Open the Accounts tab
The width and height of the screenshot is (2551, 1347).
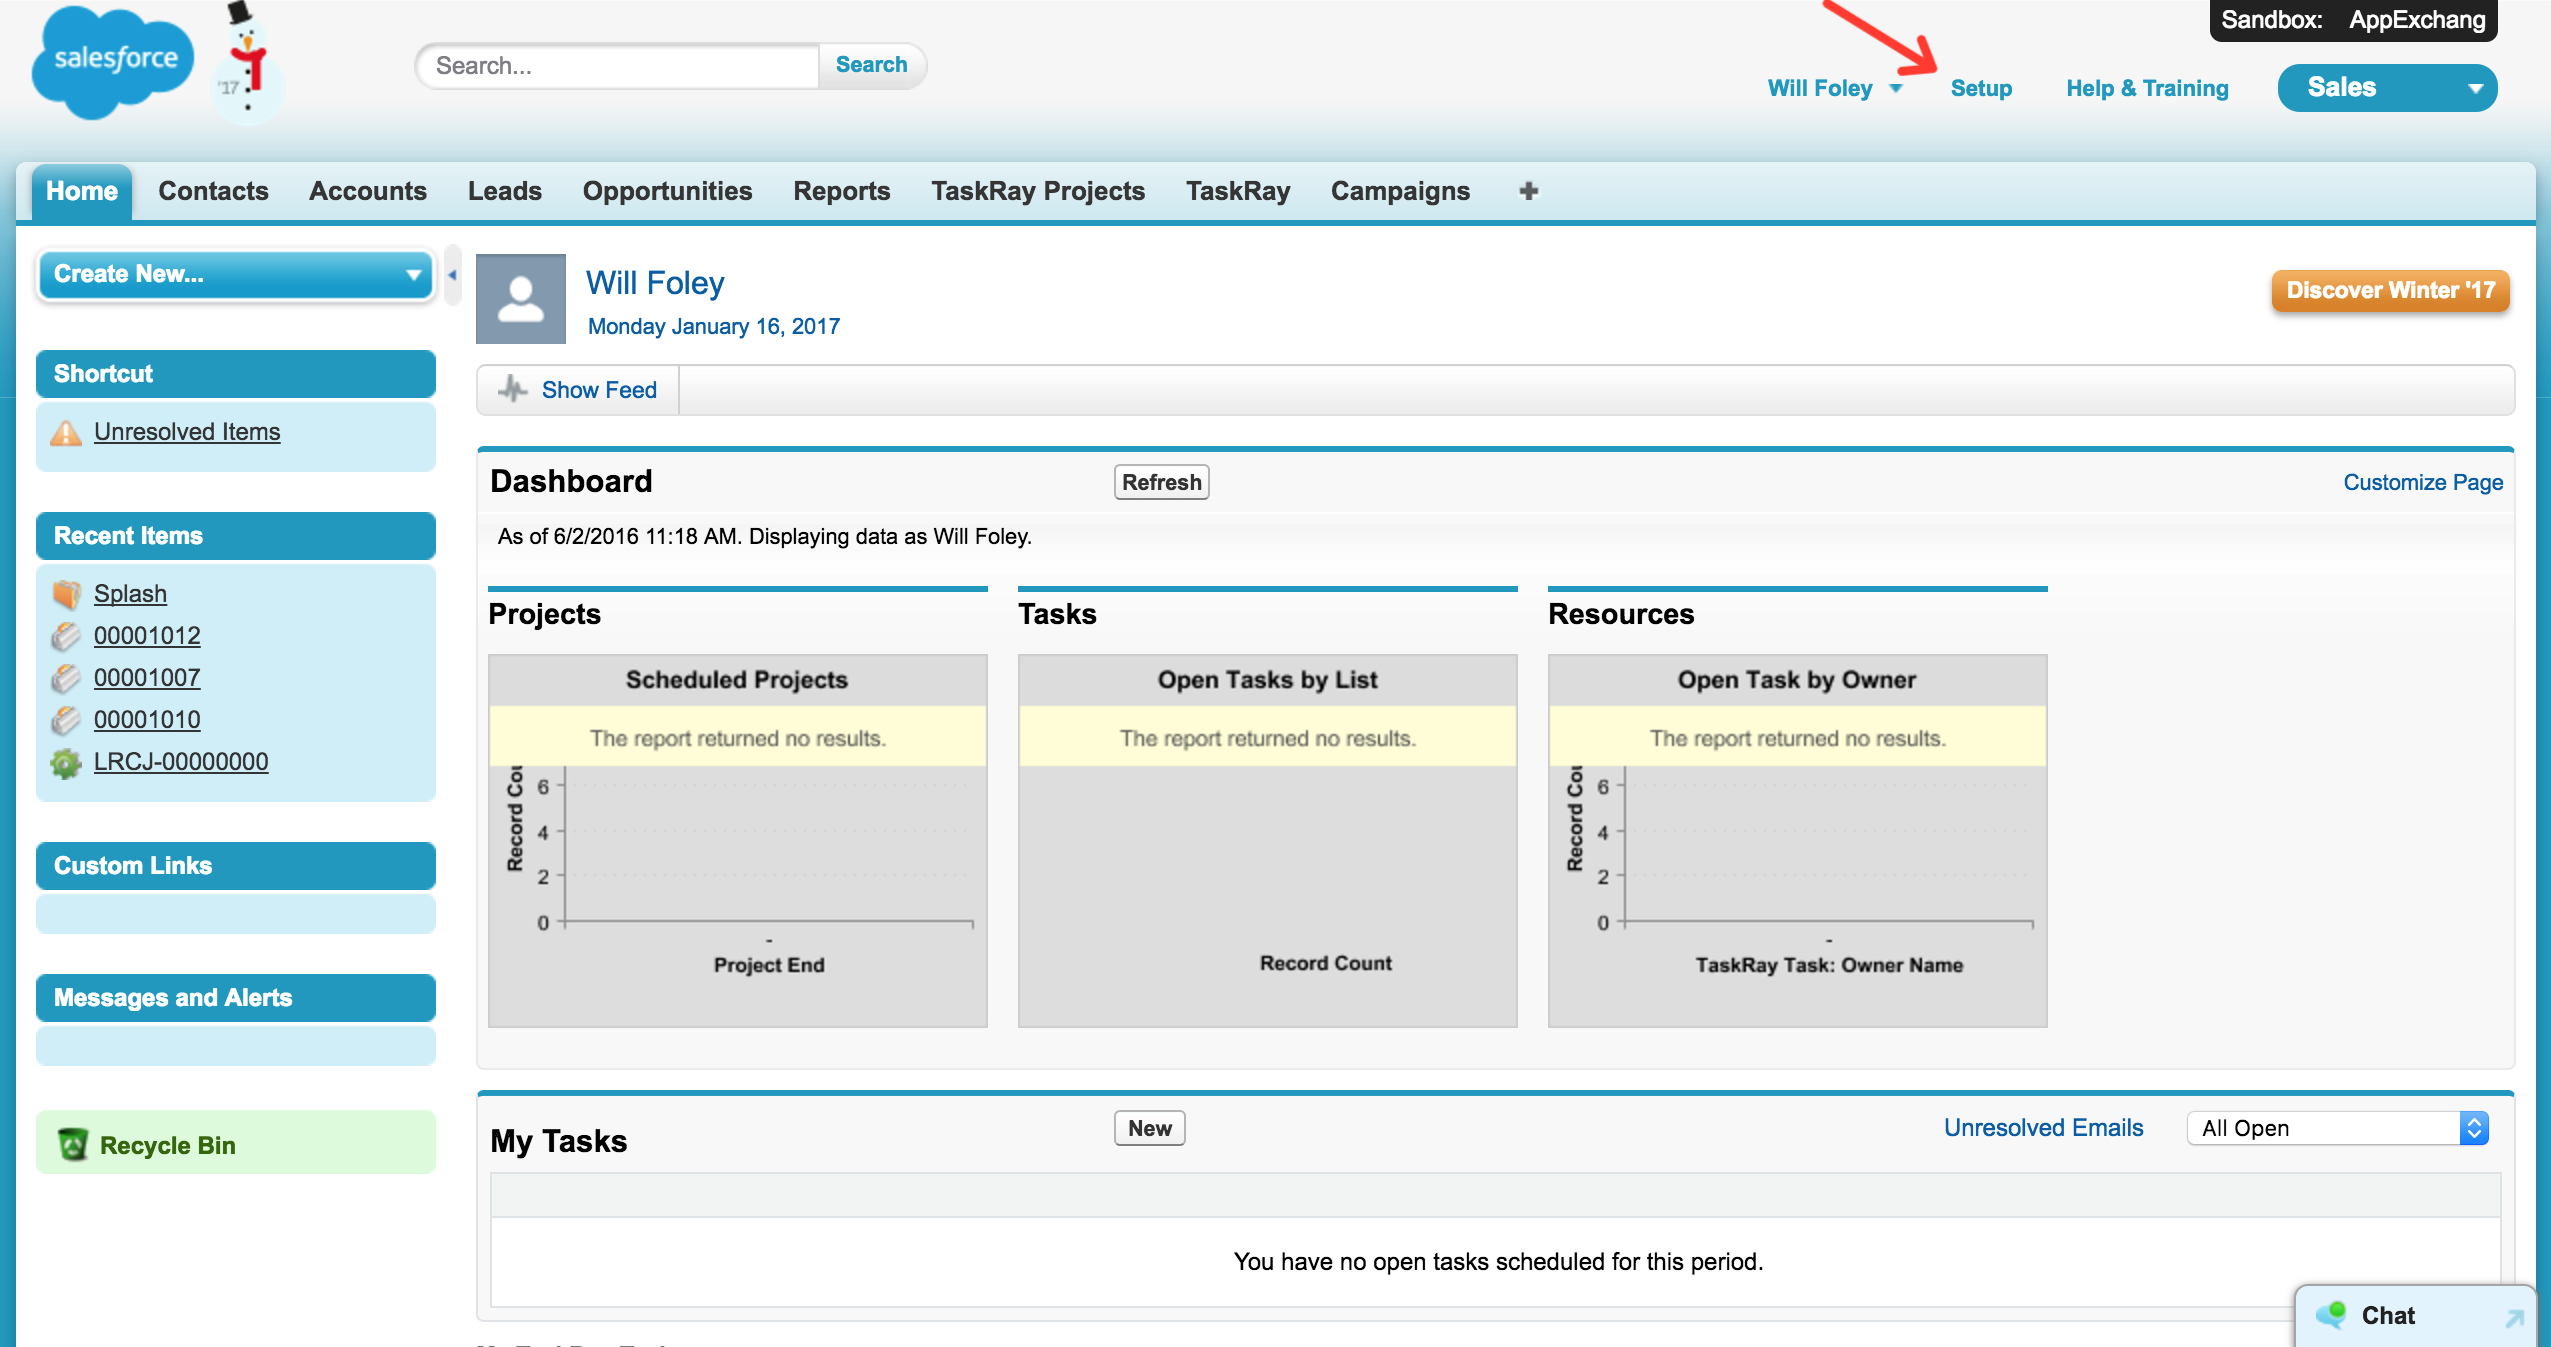(x=368, y=191)
